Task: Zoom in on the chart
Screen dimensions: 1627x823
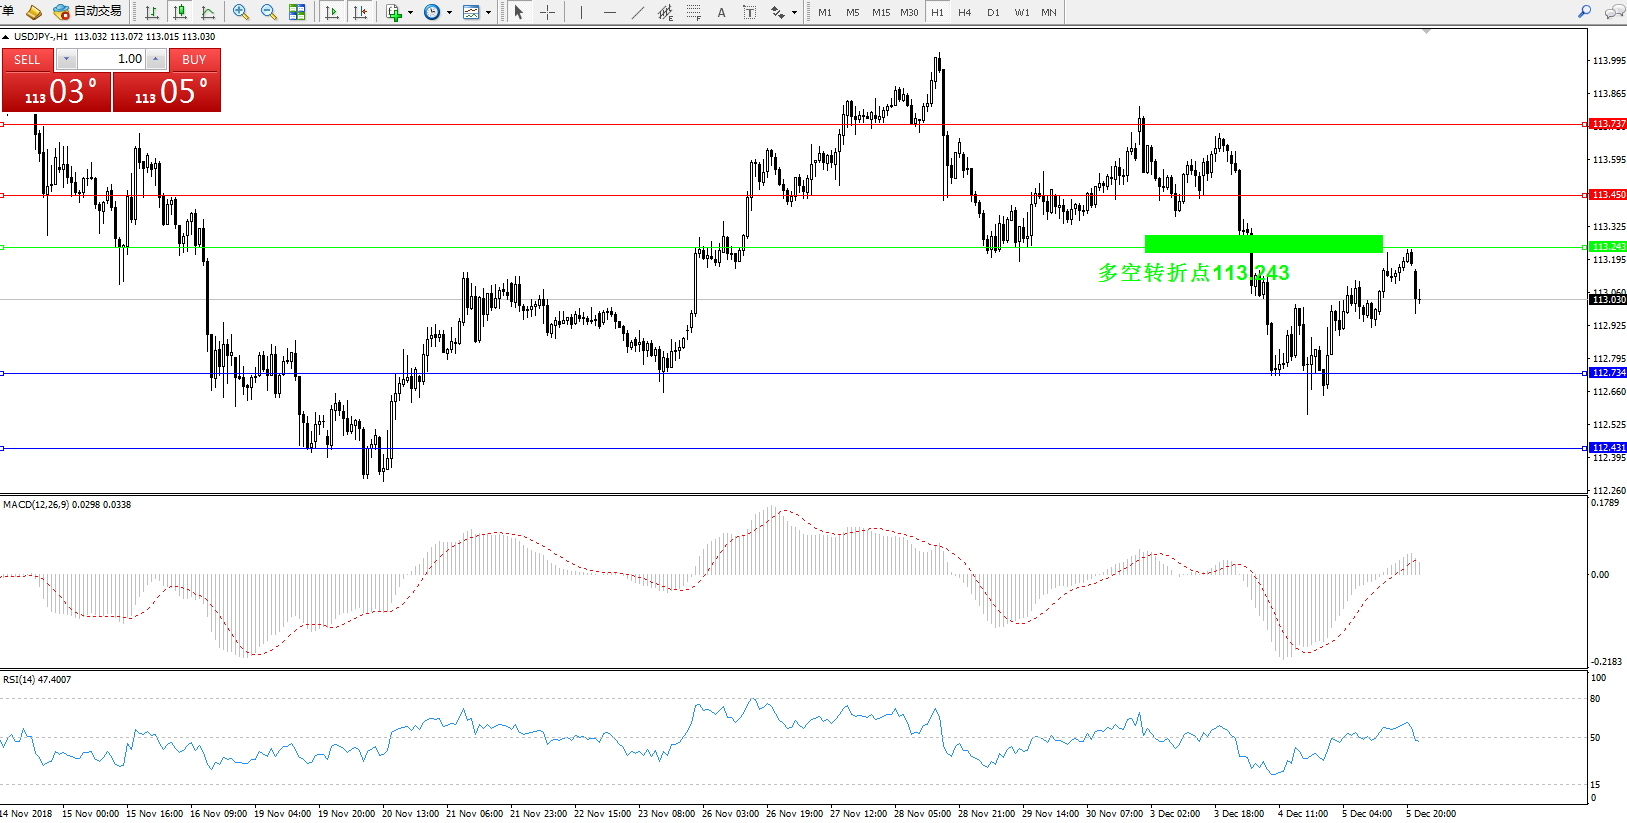Action: 241,12
